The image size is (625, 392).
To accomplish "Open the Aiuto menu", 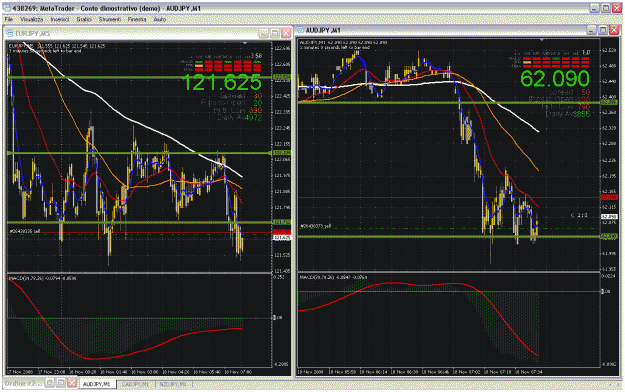I will point(159,19).
